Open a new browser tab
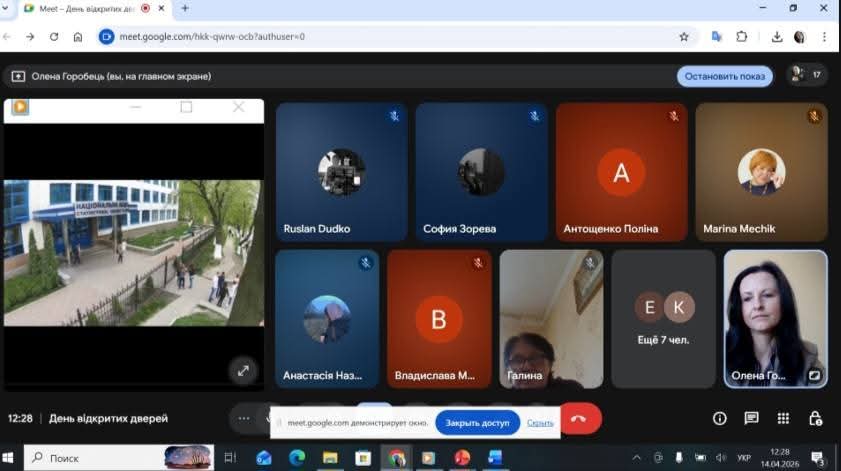This screenshot has height=471, width=841. [185, 8]
